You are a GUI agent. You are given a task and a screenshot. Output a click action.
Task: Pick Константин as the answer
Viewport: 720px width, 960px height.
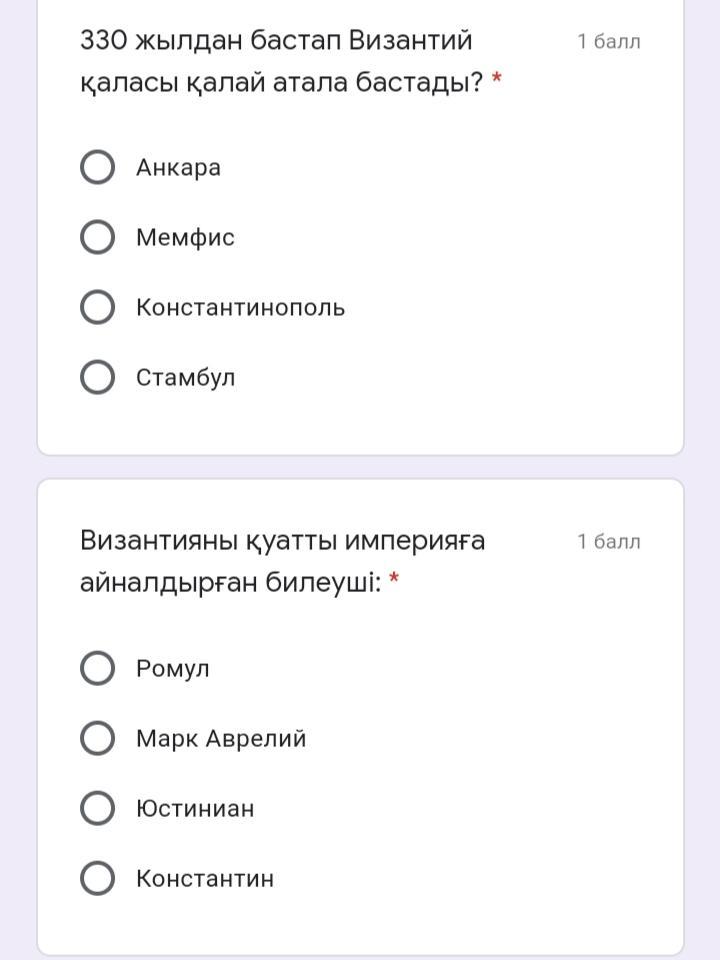click(97, 878)
